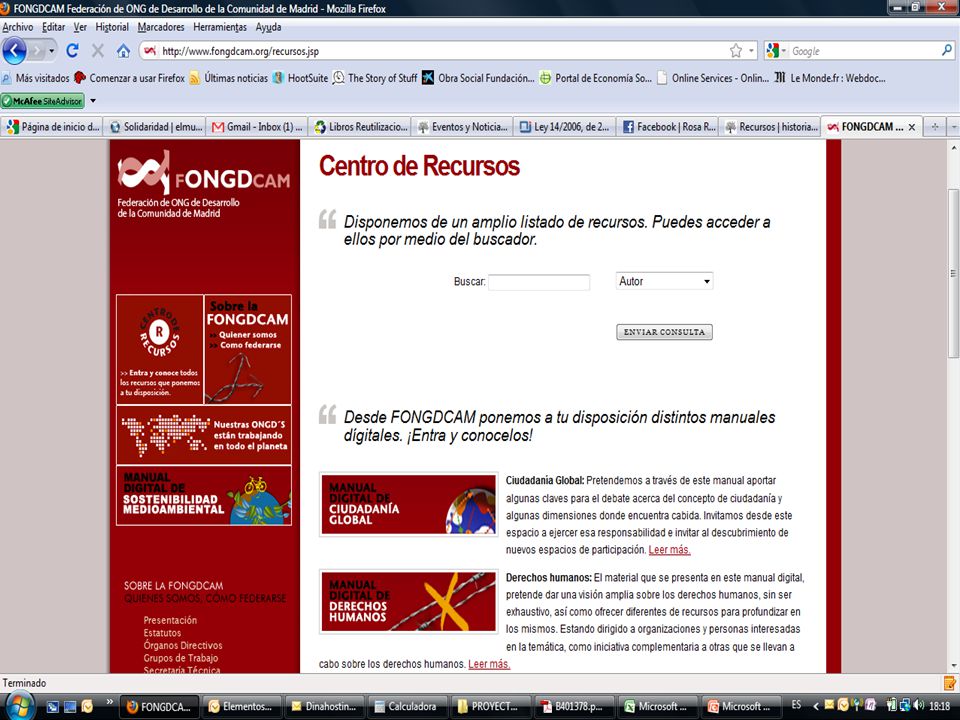Click the Google search box
This screenshot has height=720, width=960.
[863, 51]
